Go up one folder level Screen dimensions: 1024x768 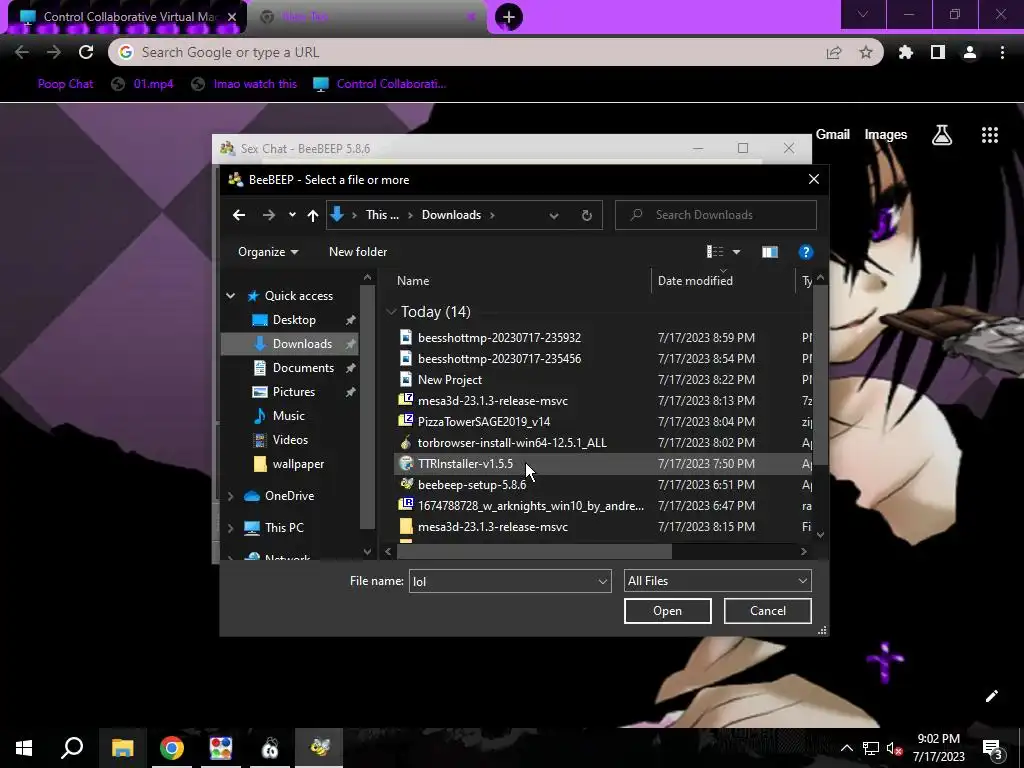313,215
